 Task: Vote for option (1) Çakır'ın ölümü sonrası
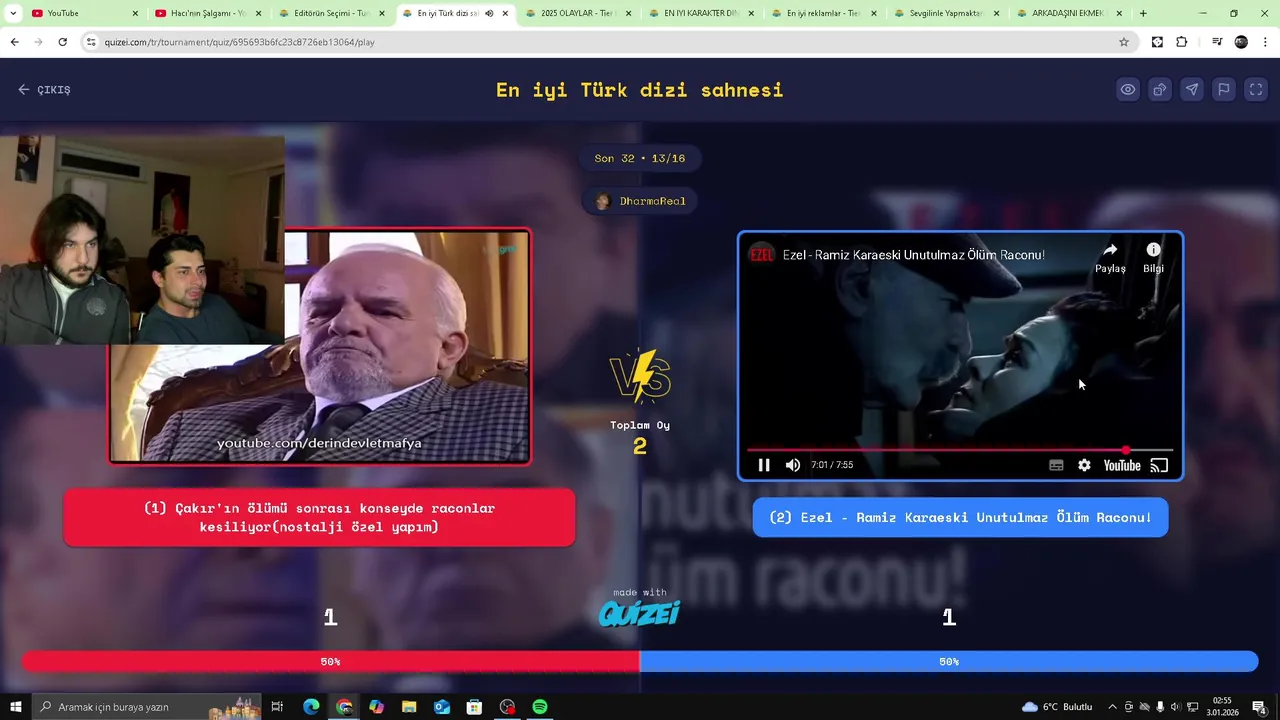coord(319,517)
